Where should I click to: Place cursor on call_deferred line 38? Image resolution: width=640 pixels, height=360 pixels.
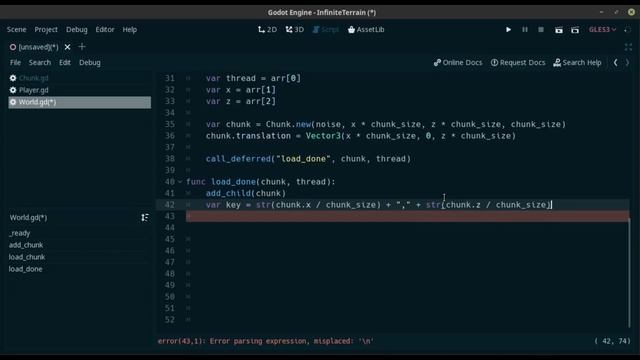pos(308,159)
